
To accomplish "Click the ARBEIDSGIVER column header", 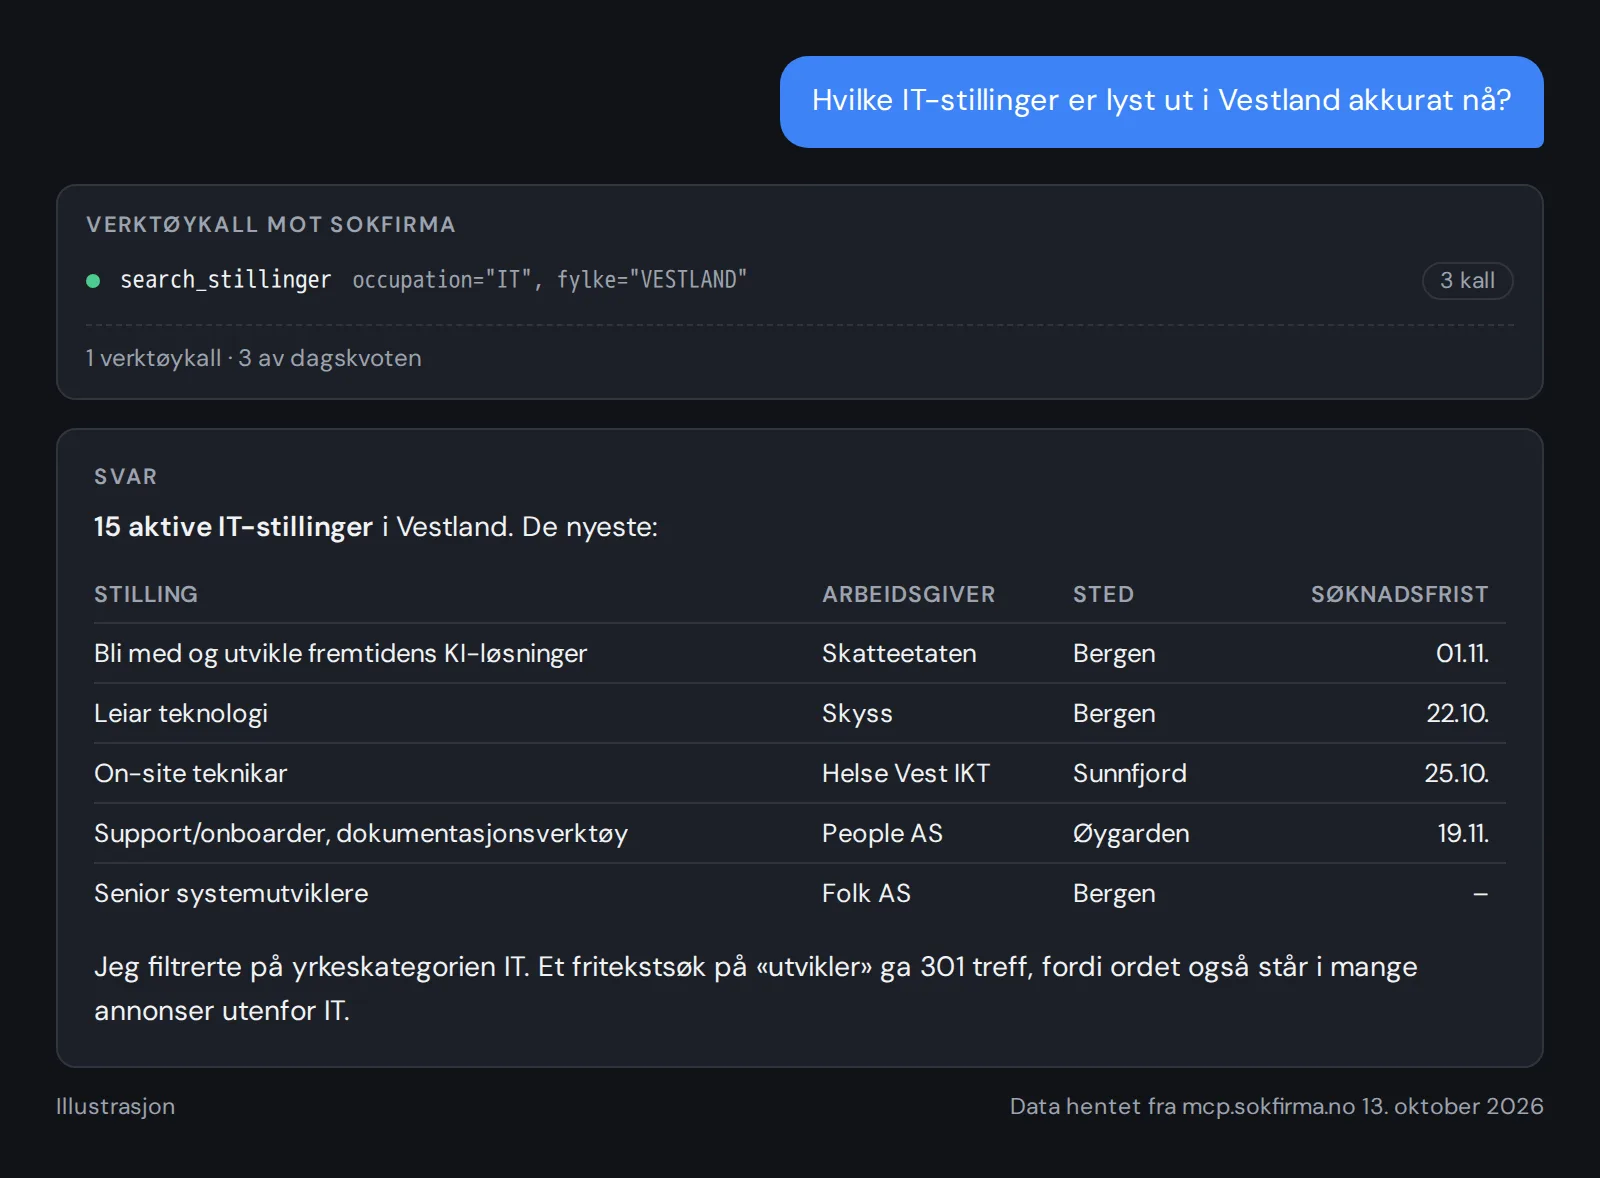I will click(908, 594).
